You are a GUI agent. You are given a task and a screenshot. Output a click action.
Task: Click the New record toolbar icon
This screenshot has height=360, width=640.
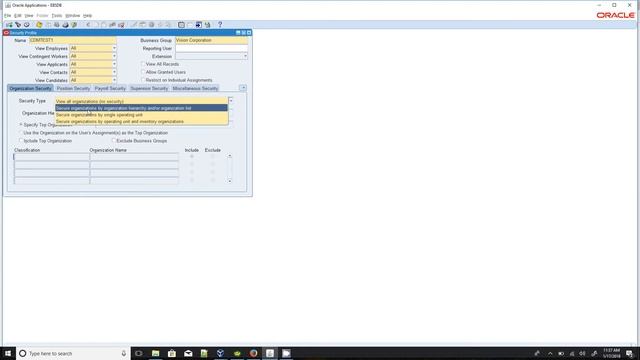[9, 25]
